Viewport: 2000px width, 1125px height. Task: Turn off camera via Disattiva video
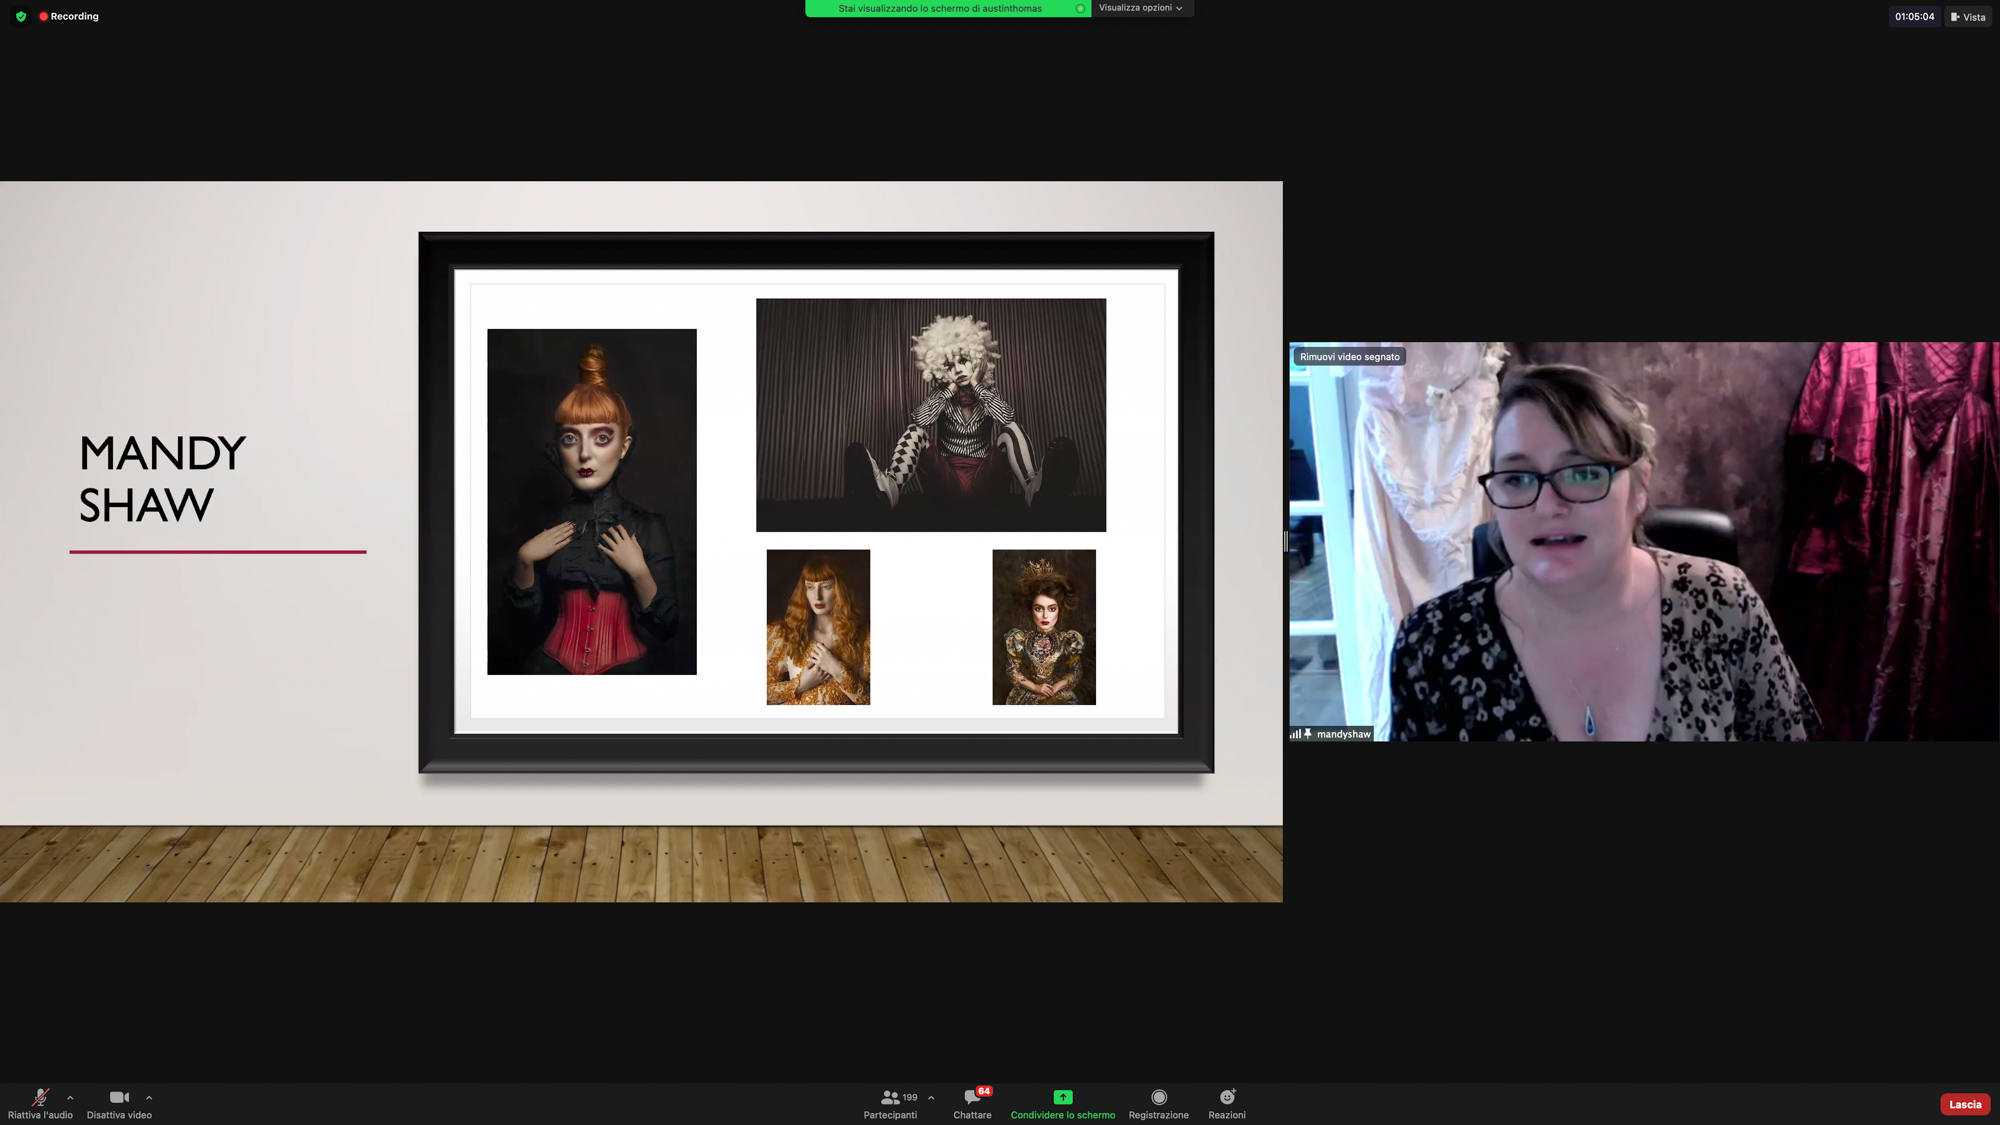point(119,1097)
